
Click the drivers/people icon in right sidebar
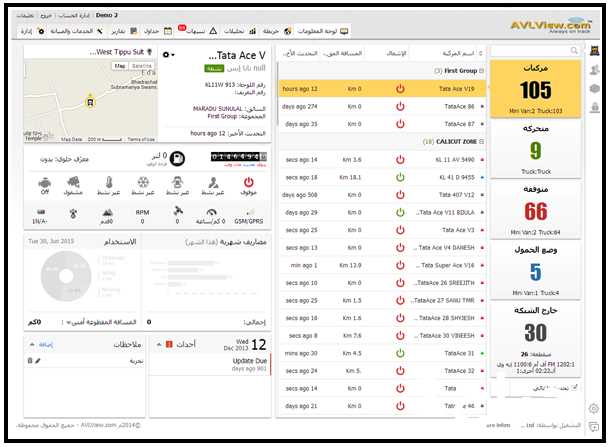(x=594, y=70)
